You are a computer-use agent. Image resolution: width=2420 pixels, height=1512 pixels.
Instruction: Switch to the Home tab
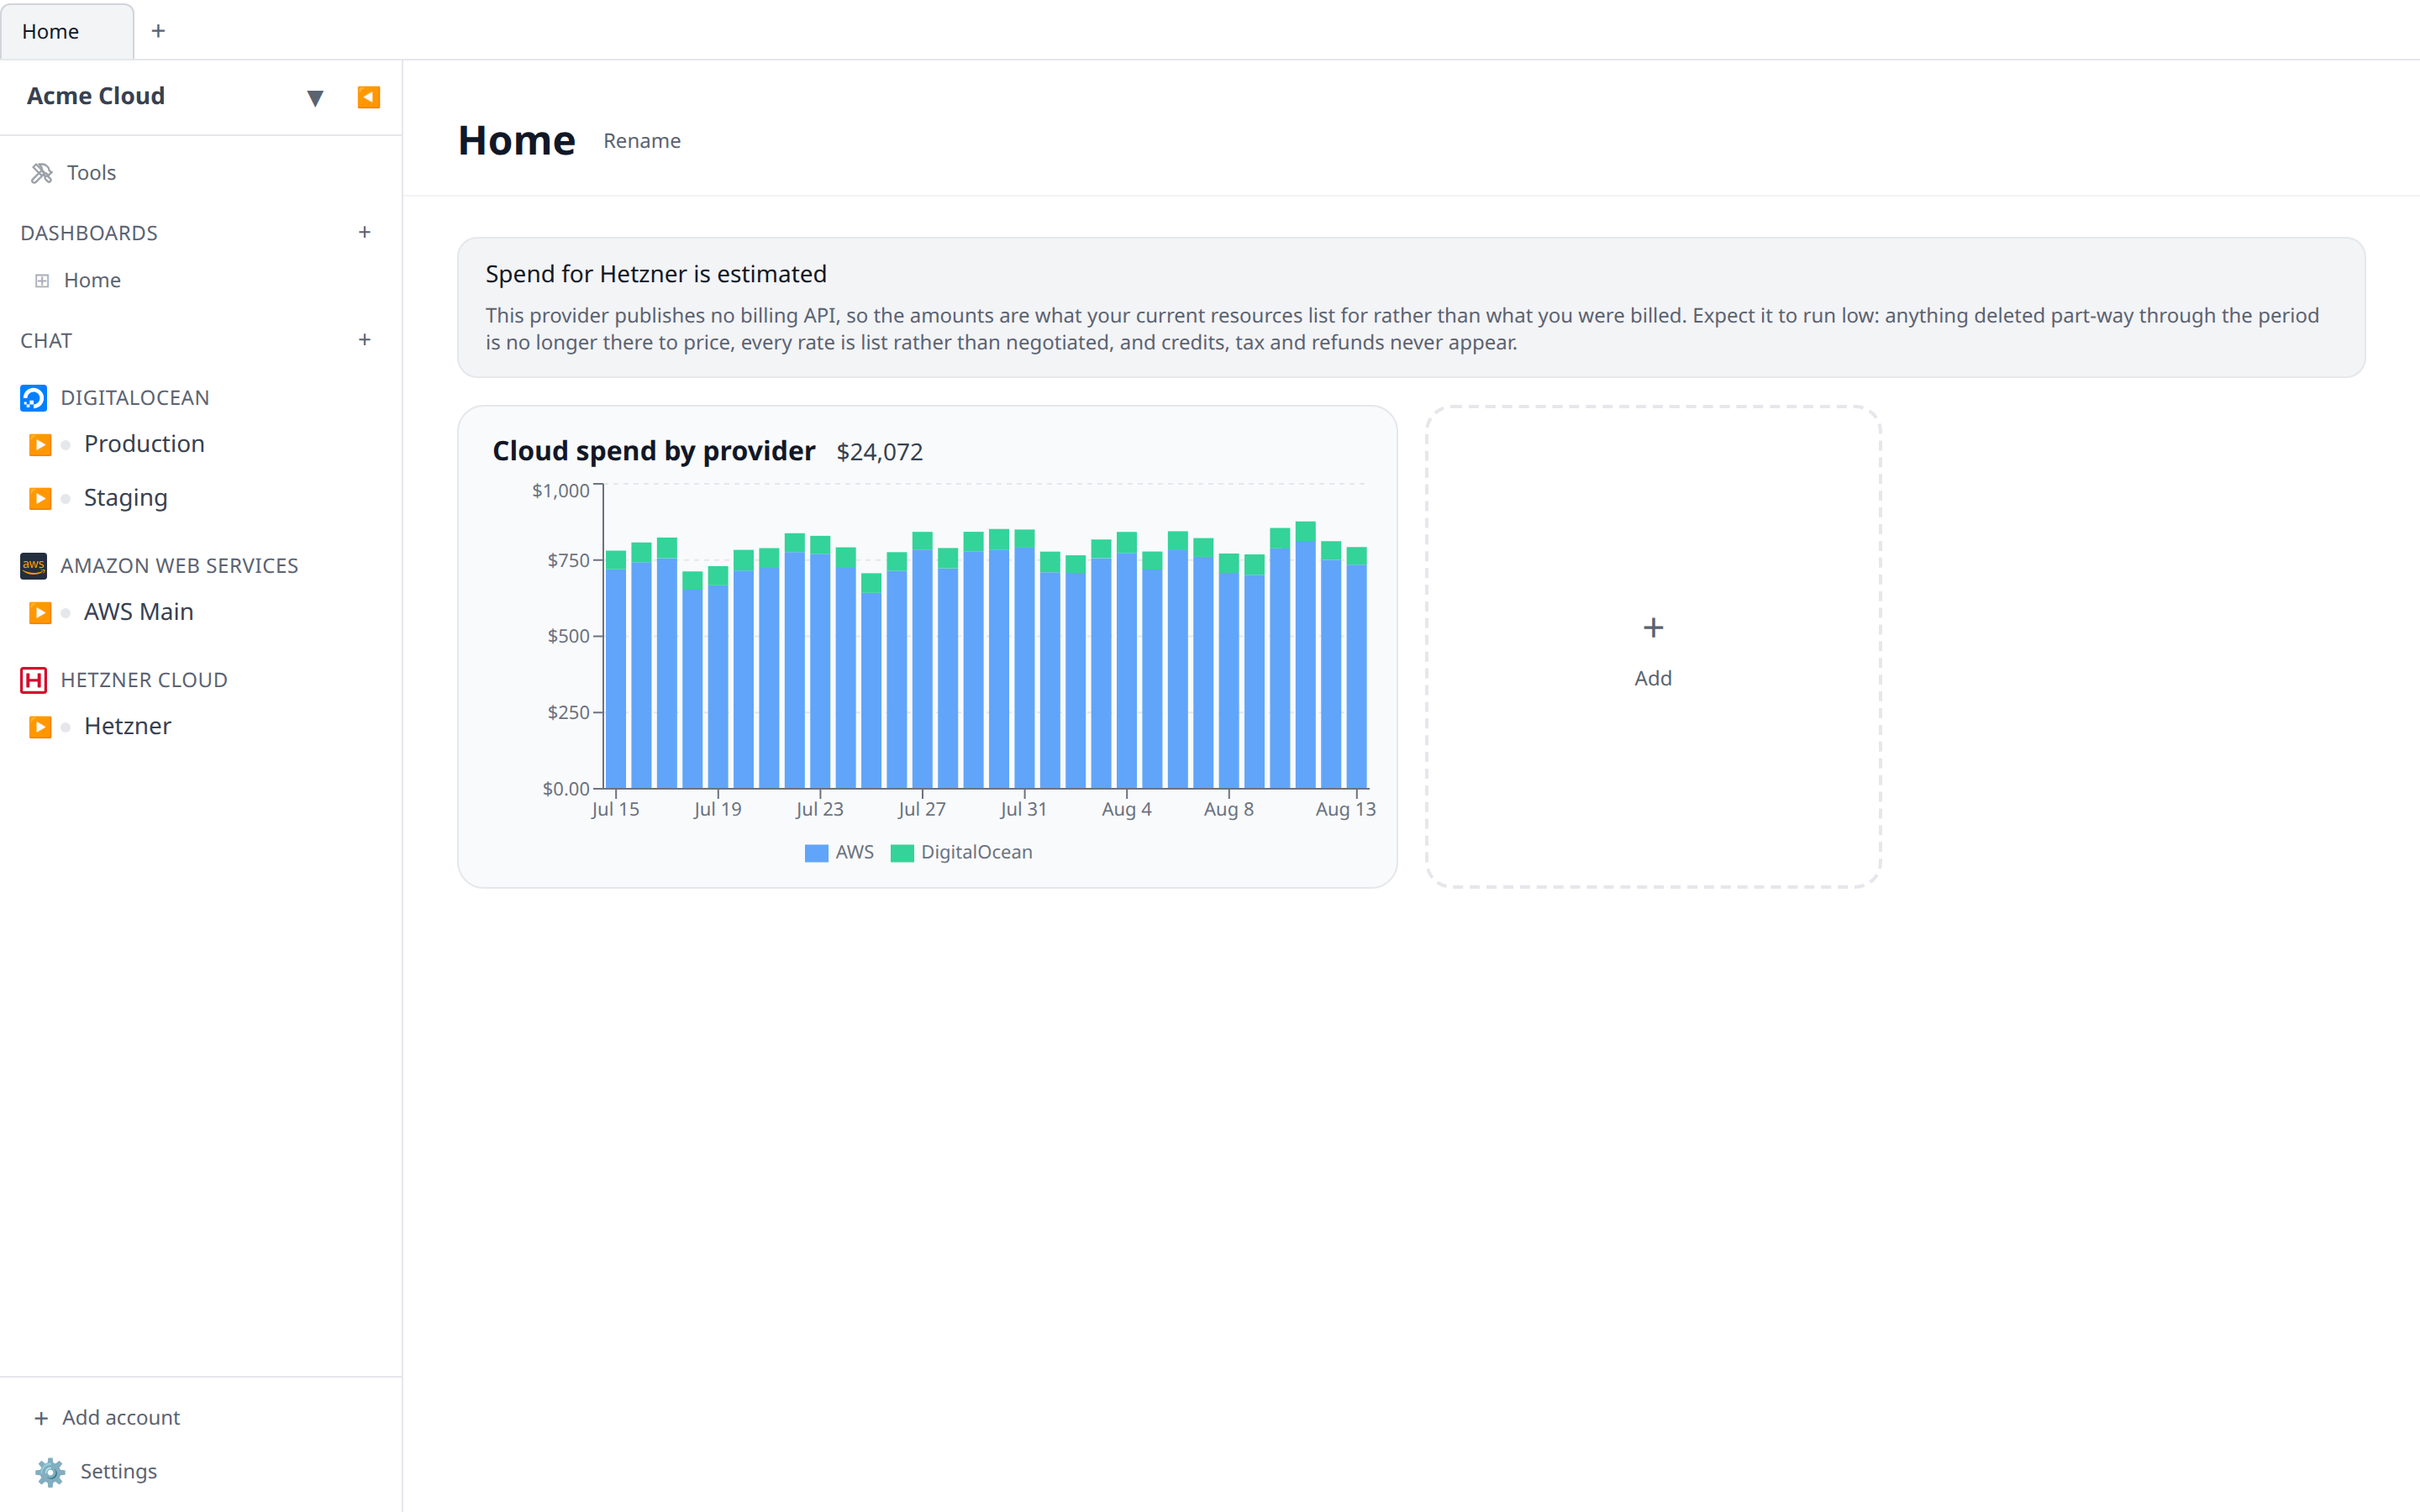pyautogui.click(x=66, y=31)
